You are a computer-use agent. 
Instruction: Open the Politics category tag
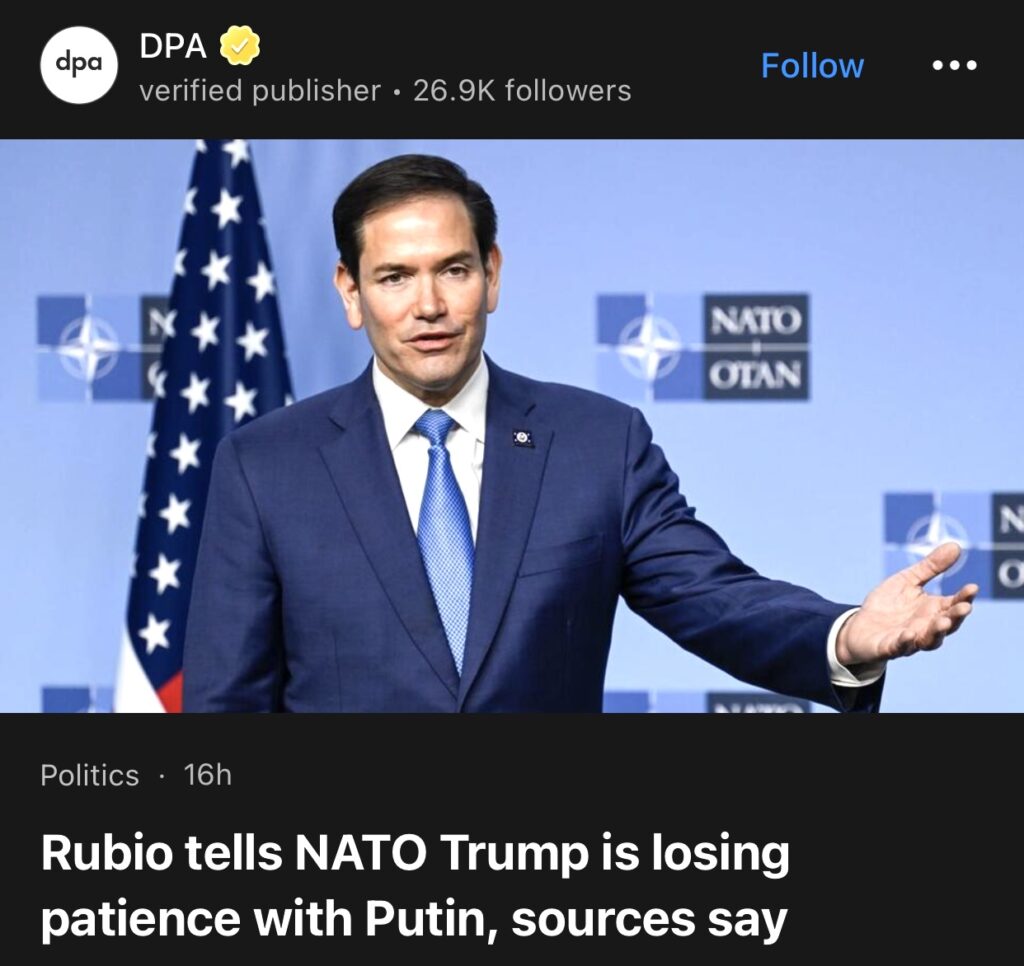[90, 775]
